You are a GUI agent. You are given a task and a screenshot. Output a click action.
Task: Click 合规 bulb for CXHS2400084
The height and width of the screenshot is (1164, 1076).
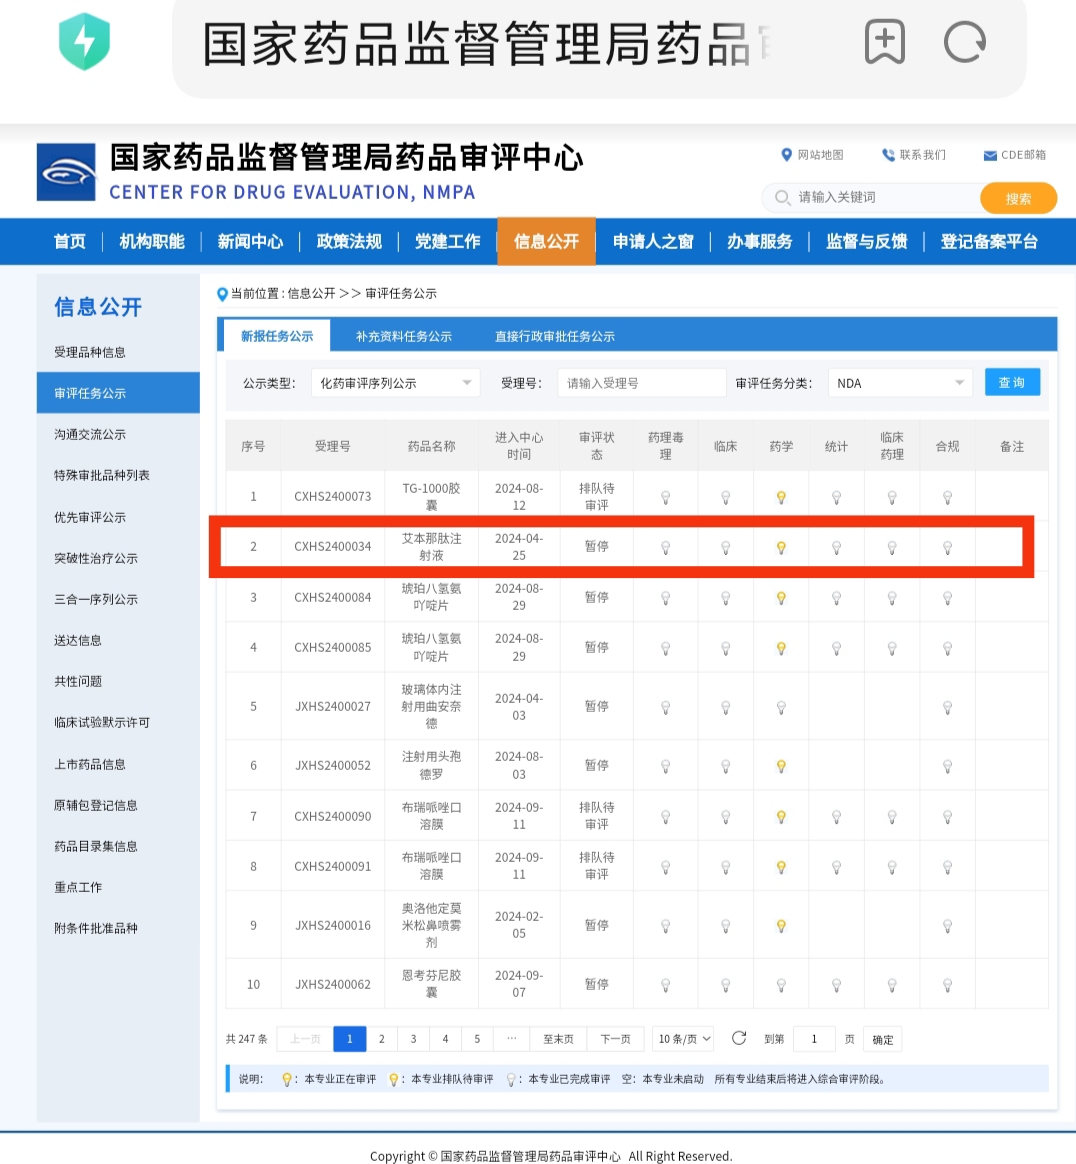point(948,598)
